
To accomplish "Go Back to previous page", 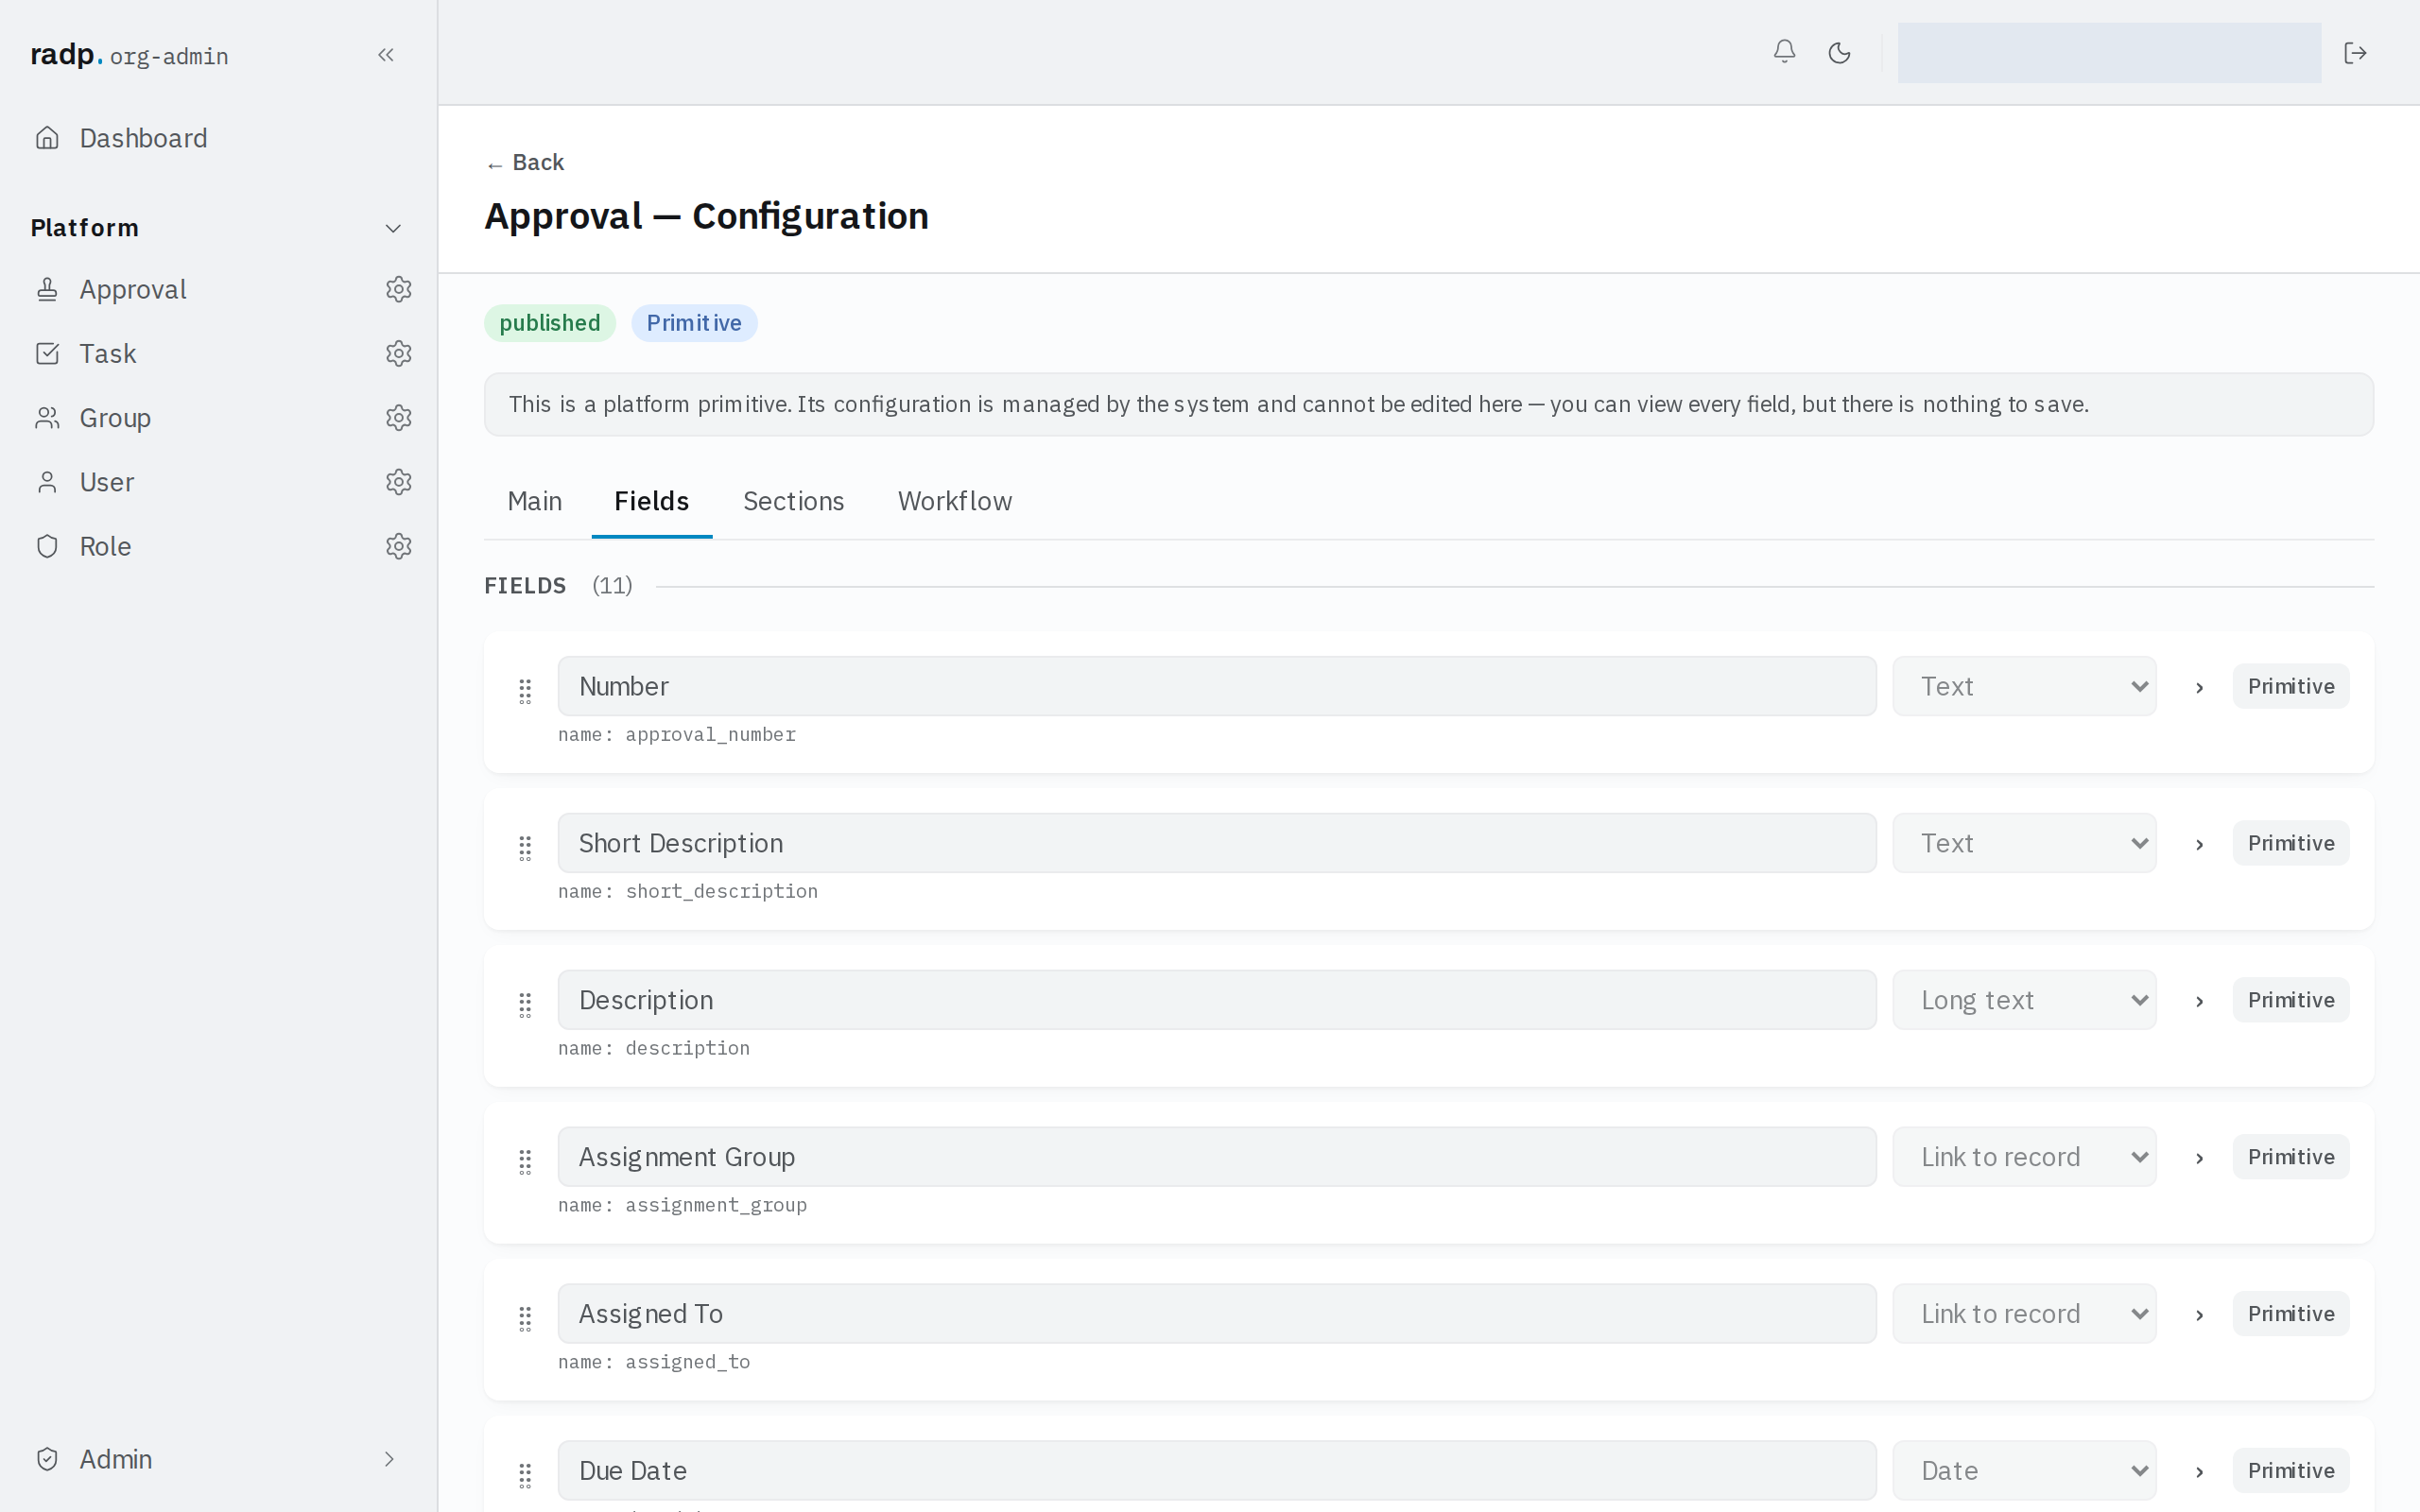I will (x=525, y=162).
